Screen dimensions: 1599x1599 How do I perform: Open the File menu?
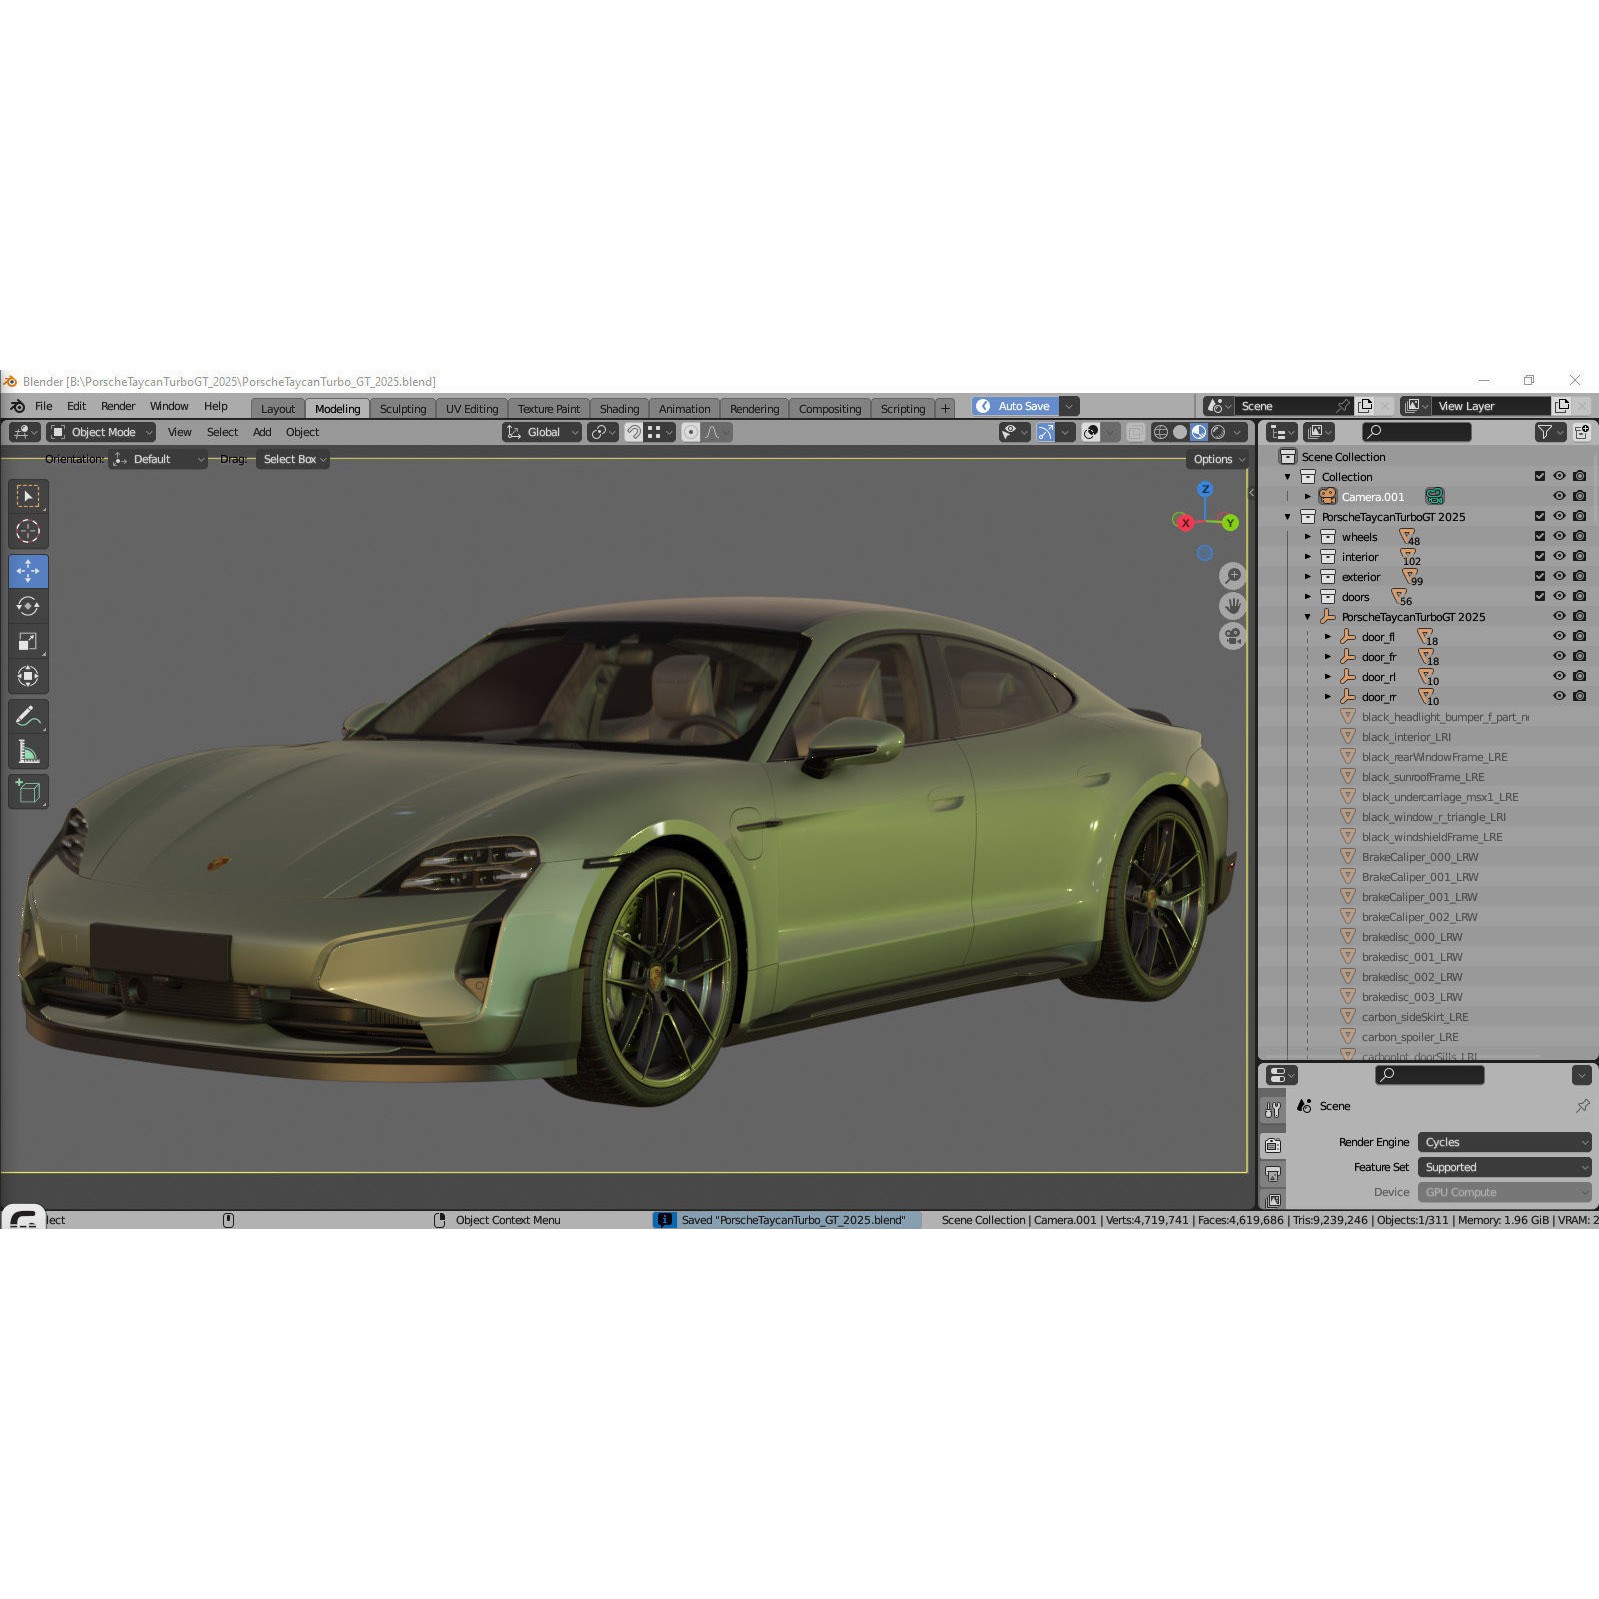tap(44, 406)
